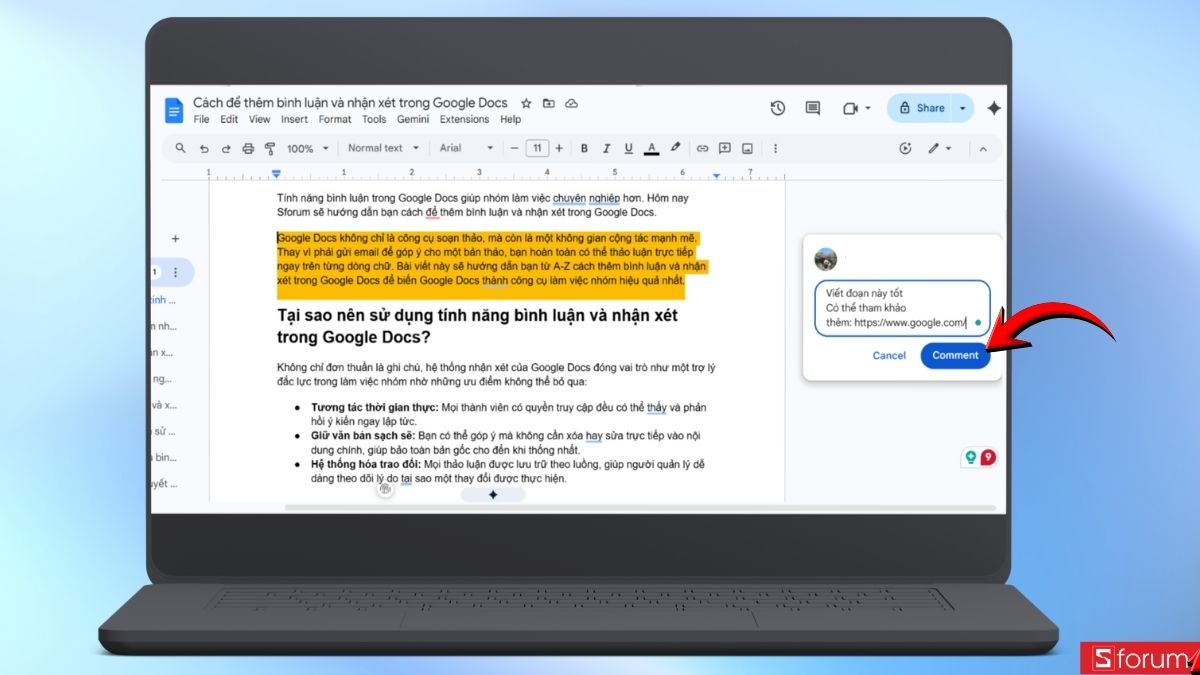Click the Share button

coord(921,108)
